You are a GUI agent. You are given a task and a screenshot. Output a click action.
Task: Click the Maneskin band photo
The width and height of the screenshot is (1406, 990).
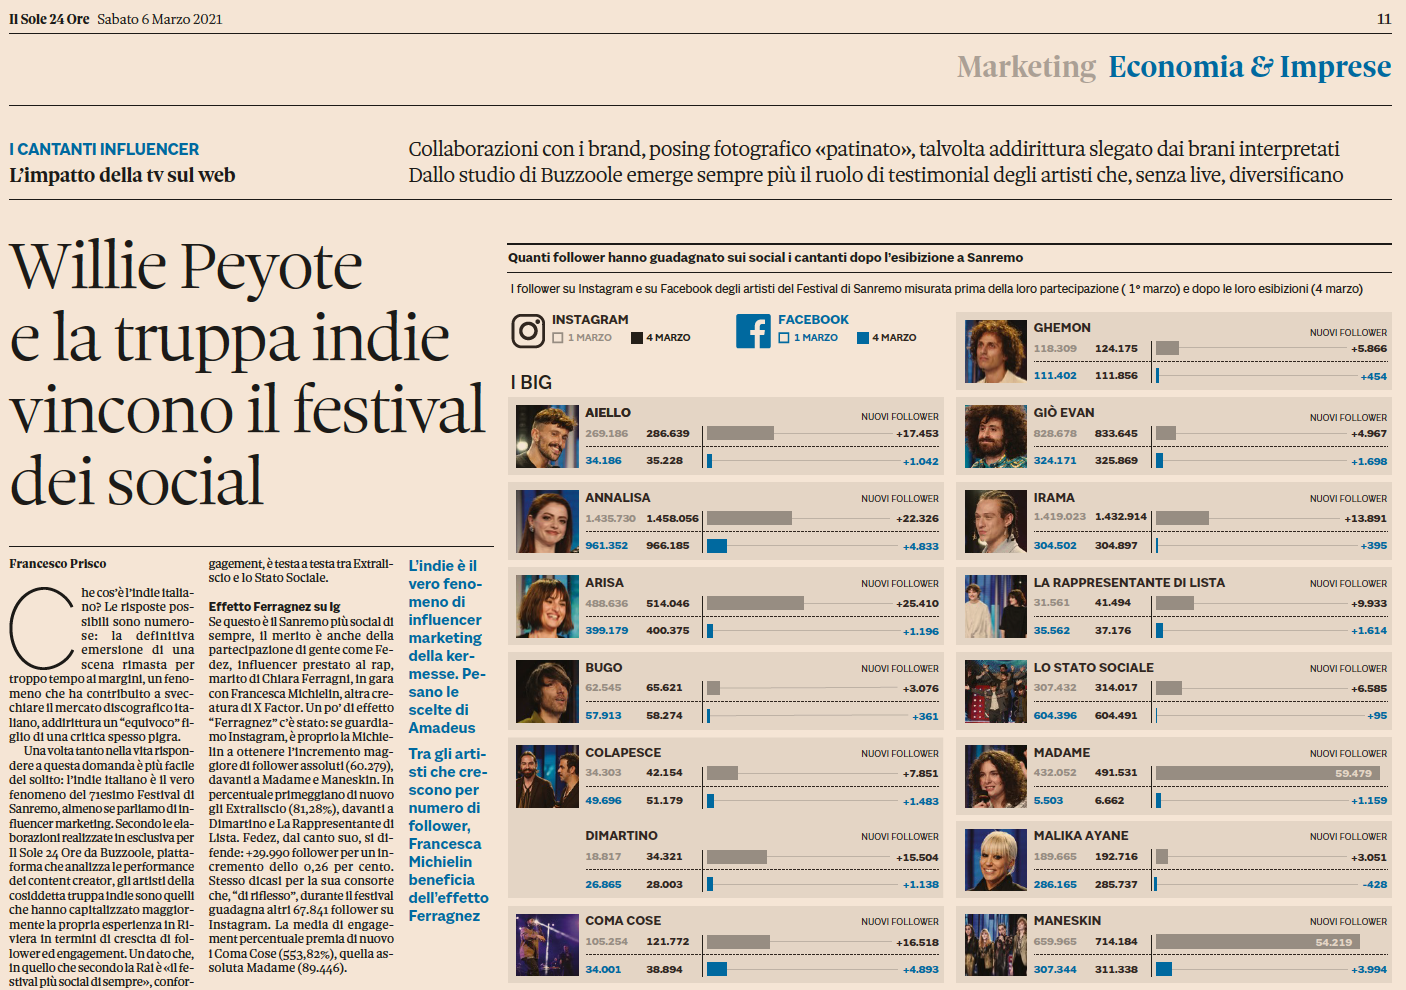coord(995,945)
